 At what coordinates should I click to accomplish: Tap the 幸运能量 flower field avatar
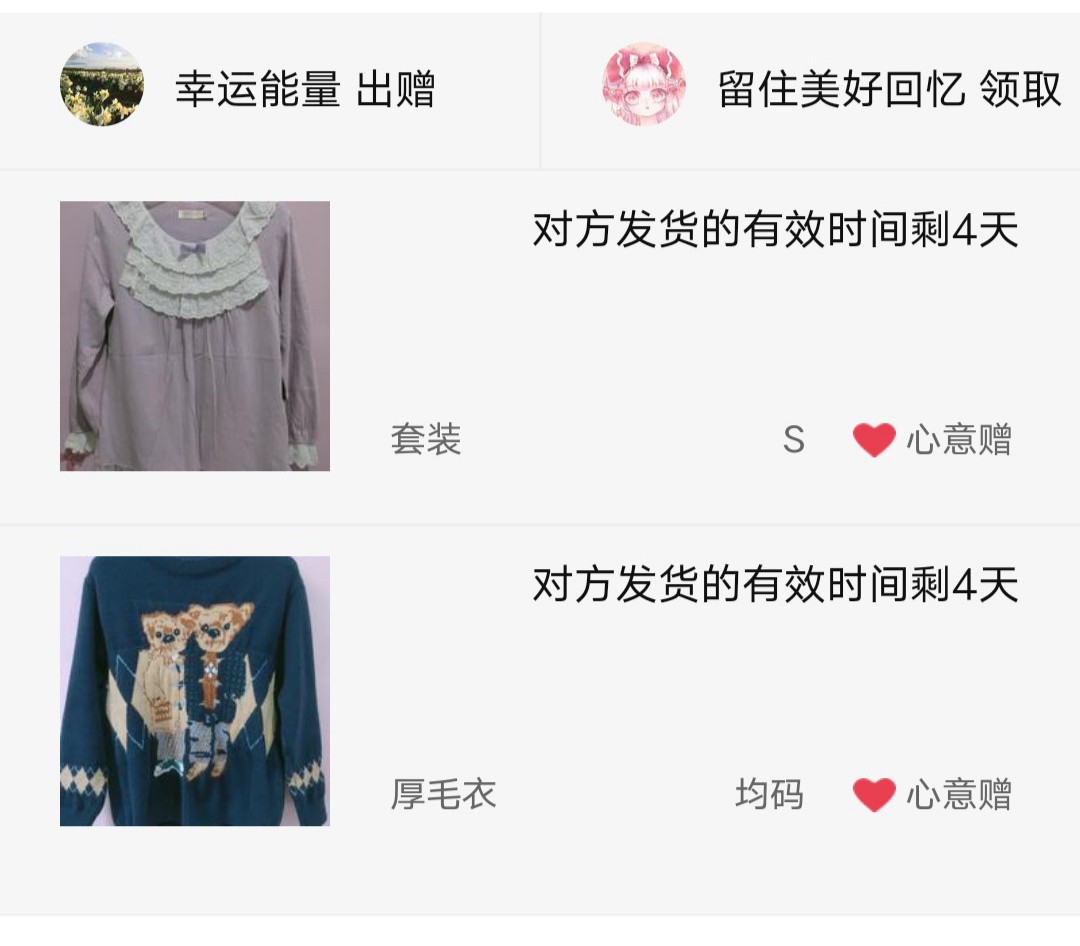102,84
